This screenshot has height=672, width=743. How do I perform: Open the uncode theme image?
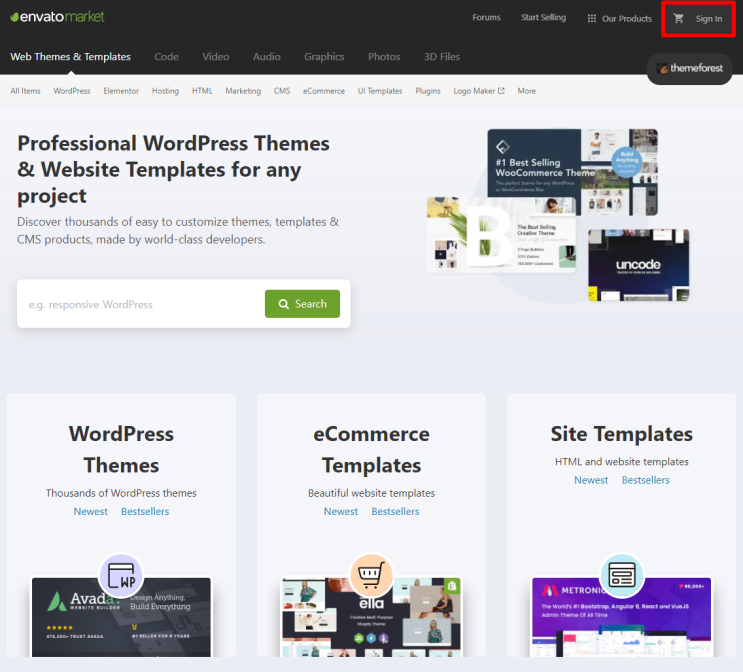pos(638,265)
